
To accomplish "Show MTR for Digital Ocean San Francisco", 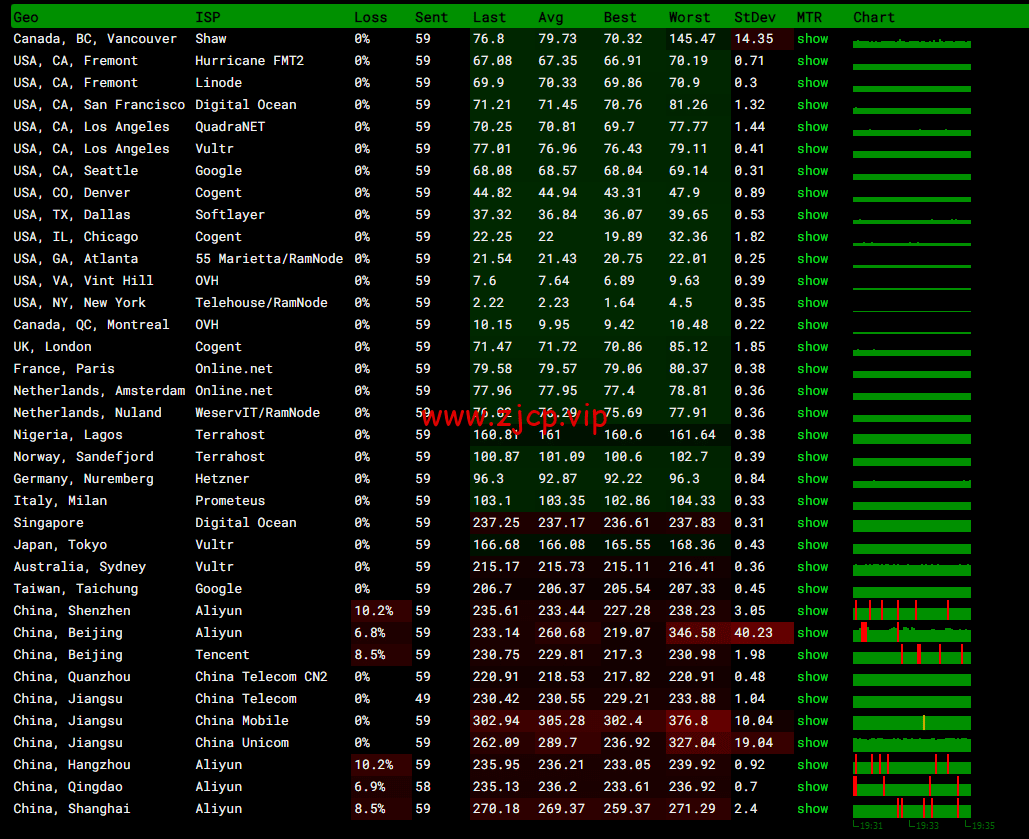I will click(x=812, y=105).
